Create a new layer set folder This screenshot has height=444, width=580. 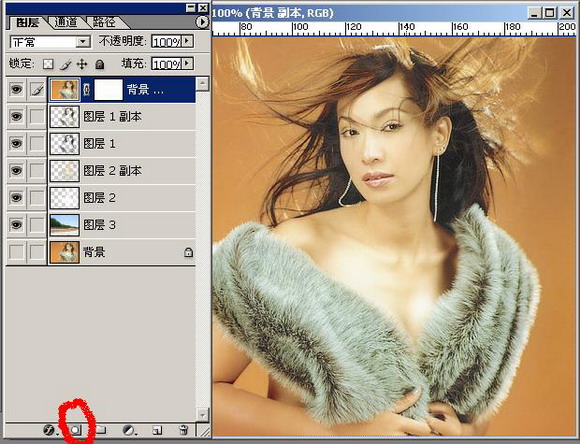tap(101, 430)
